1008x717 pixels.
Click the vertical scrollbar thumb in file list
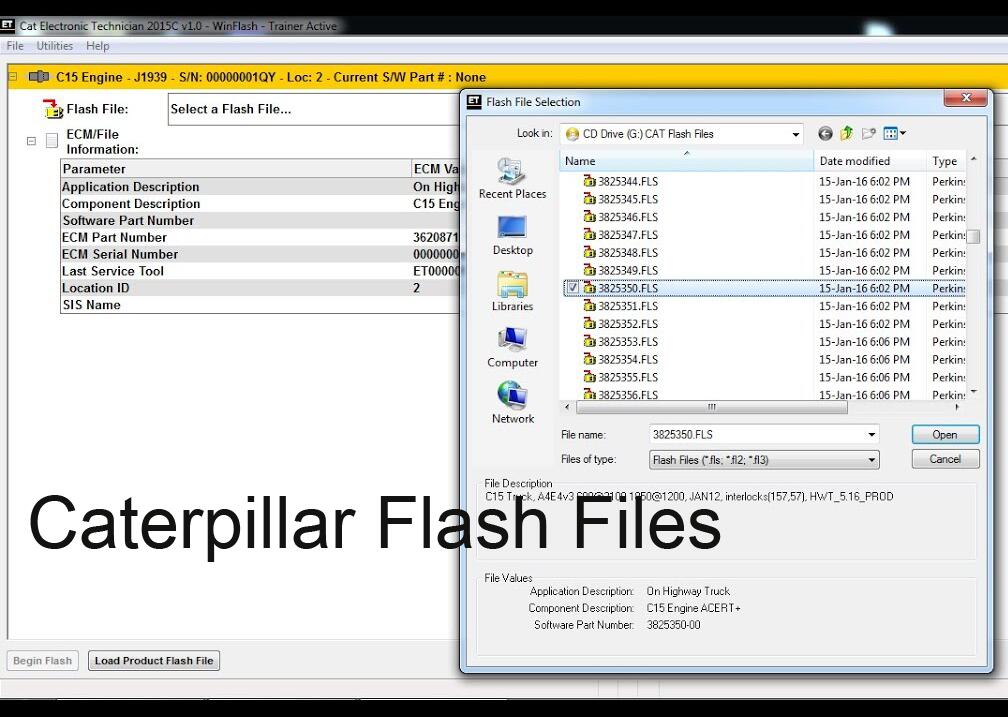974,236
